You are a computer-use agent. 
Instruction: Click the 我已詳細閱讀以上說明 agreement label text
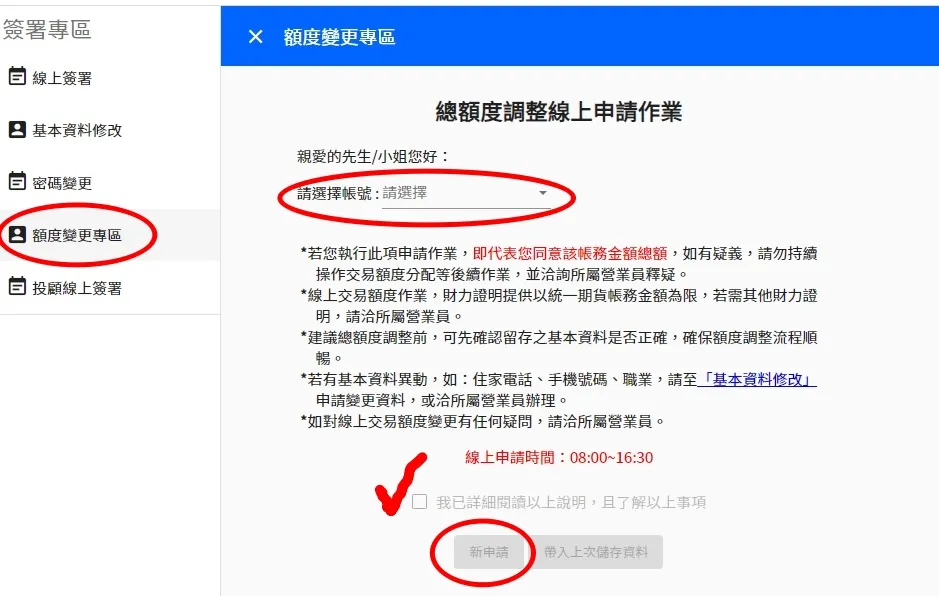571,502
